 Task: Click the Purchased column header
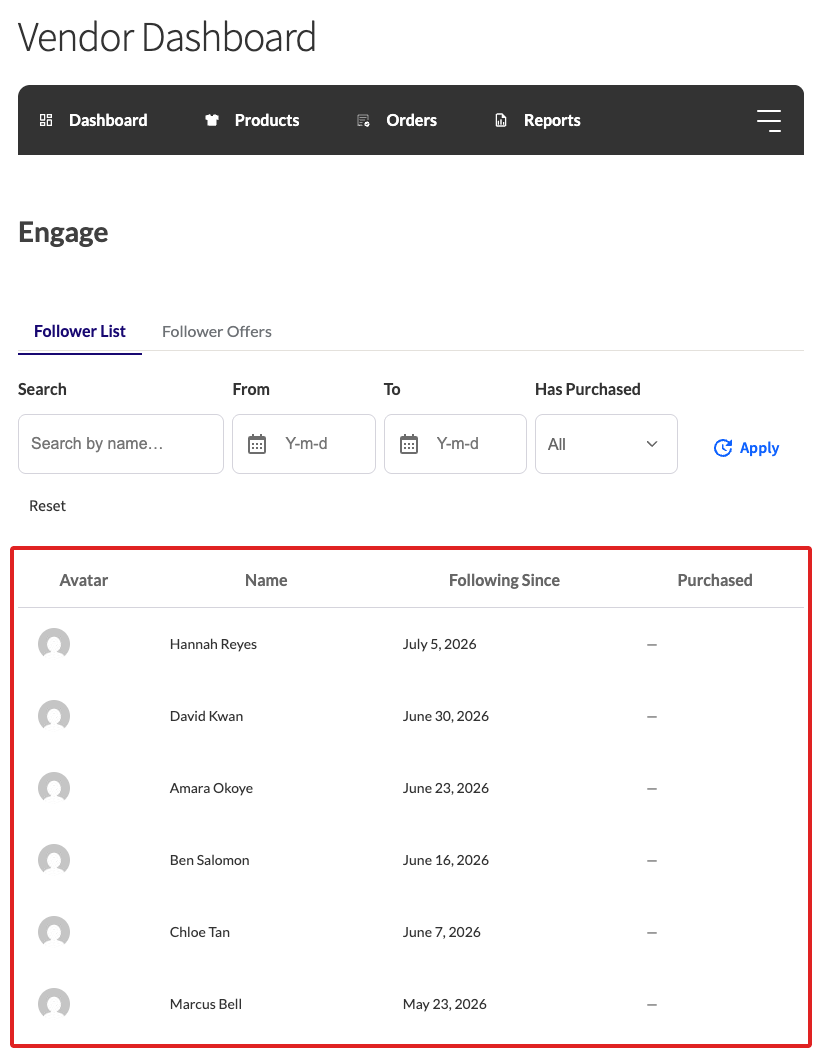click(x=715, y=580)
